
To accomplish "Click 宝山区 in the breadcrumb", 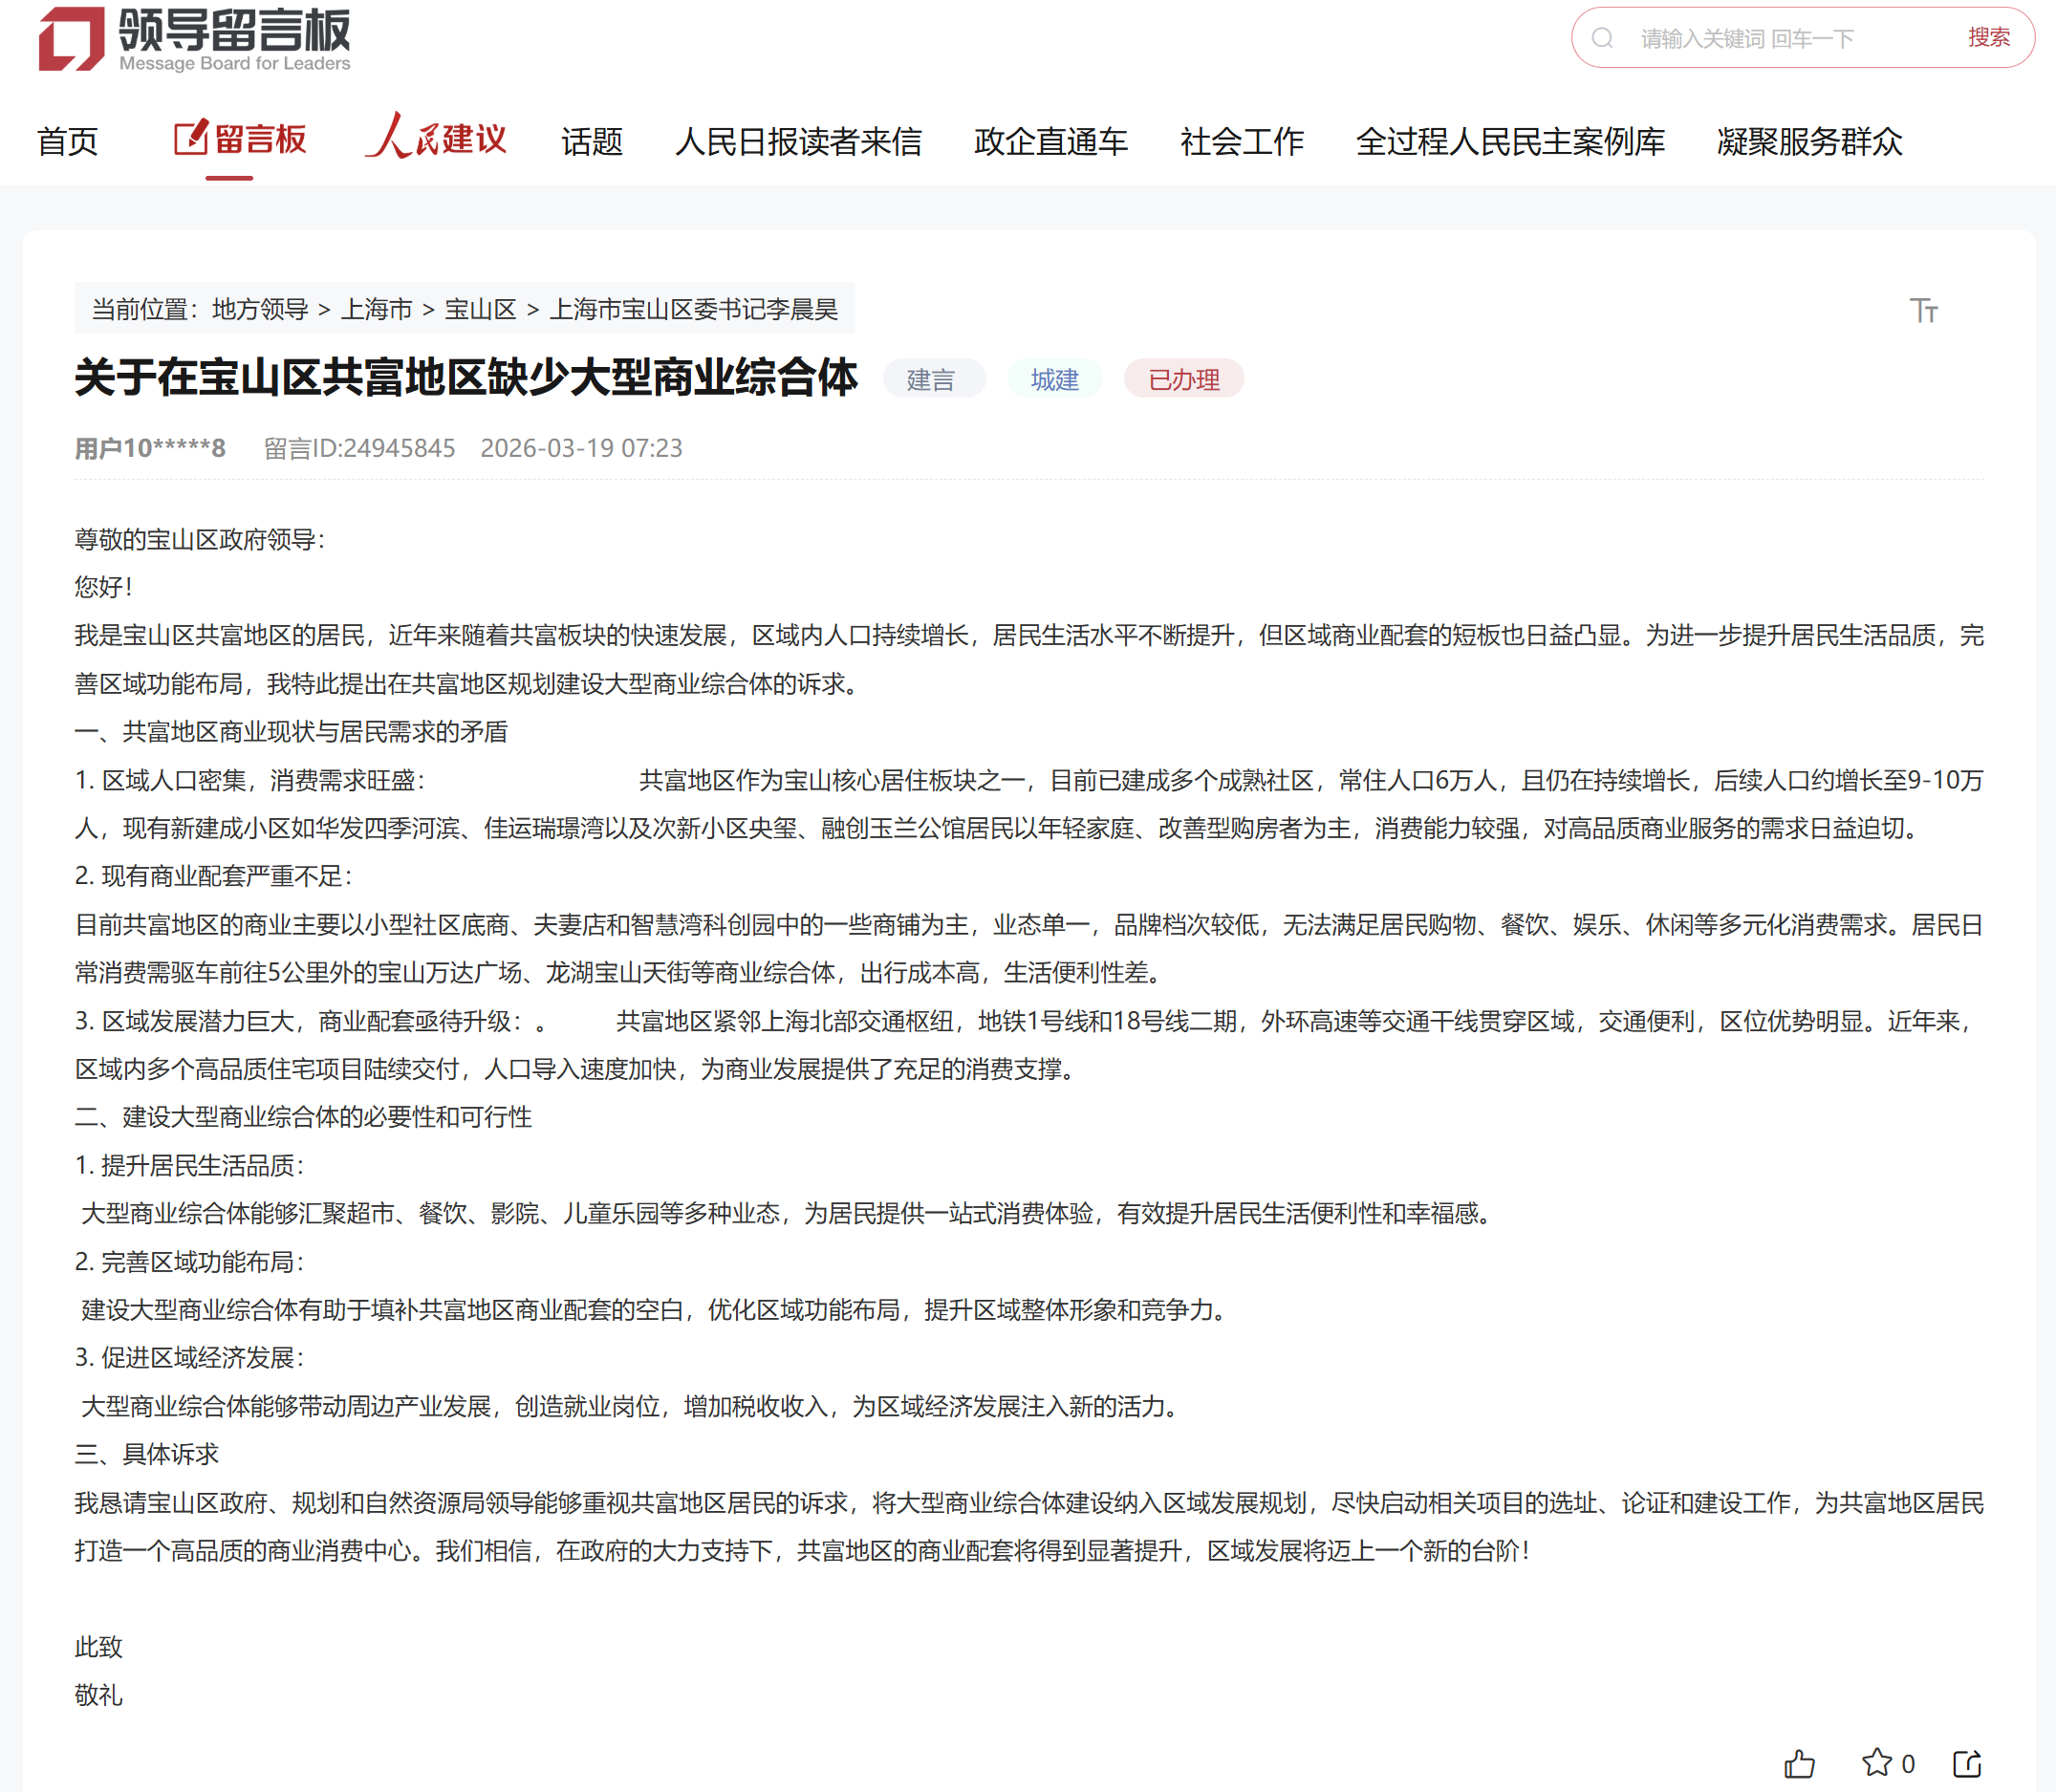I will [480, 309].
